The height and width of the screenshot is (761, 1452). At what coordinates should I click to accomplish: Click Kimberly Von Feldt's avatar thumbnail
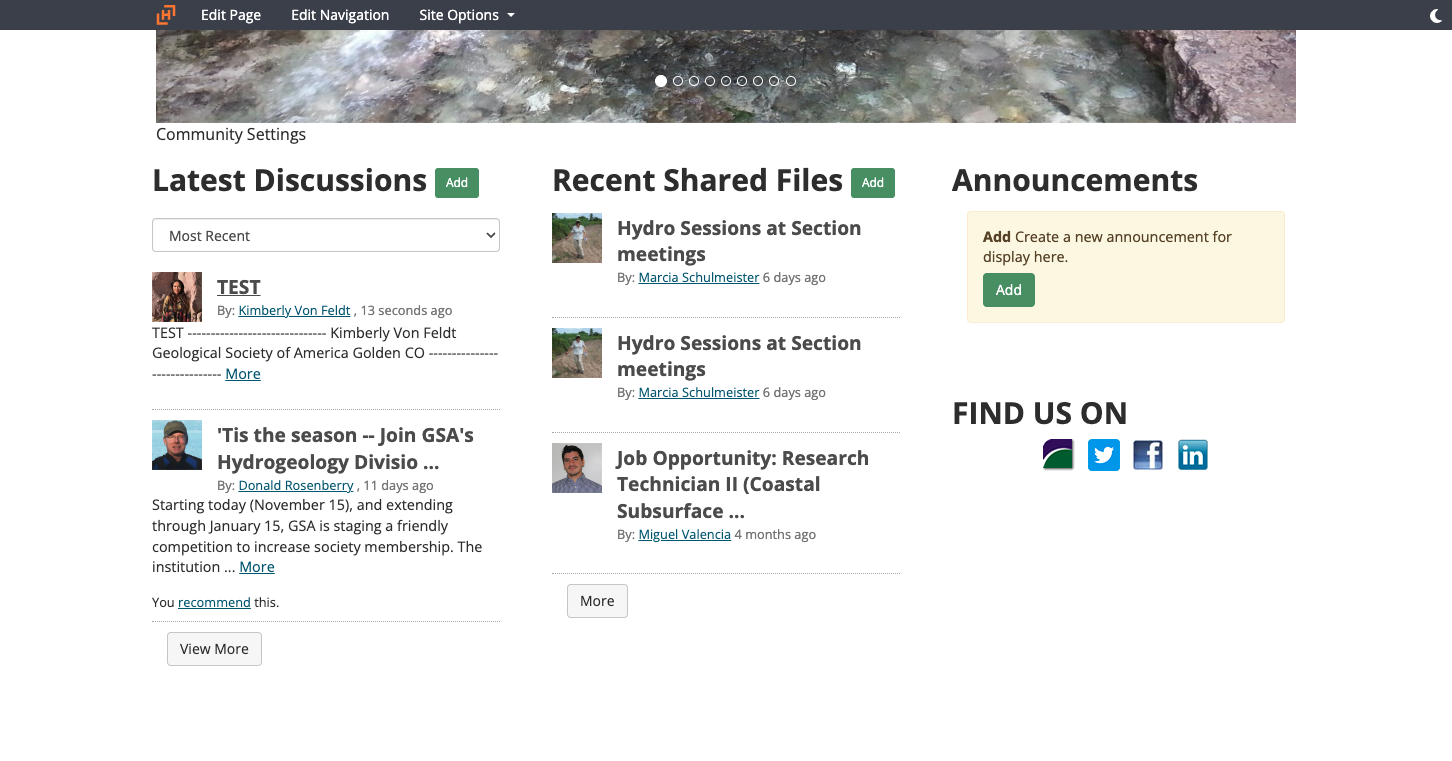[177, 297]
